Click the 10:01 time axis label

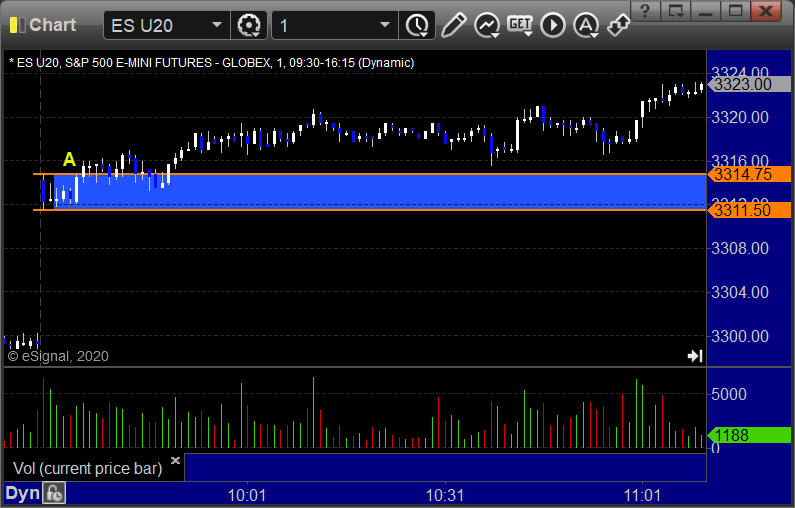(247, 495)
